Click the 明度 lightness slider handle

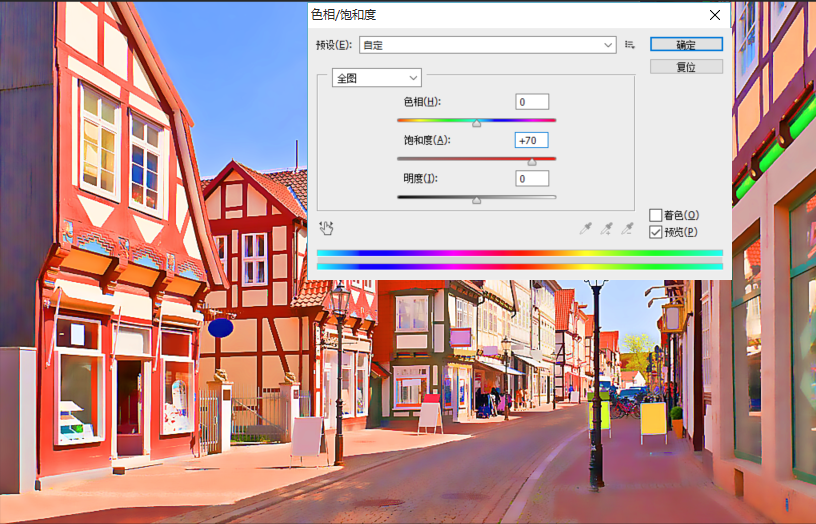click(x=476, y=200)
